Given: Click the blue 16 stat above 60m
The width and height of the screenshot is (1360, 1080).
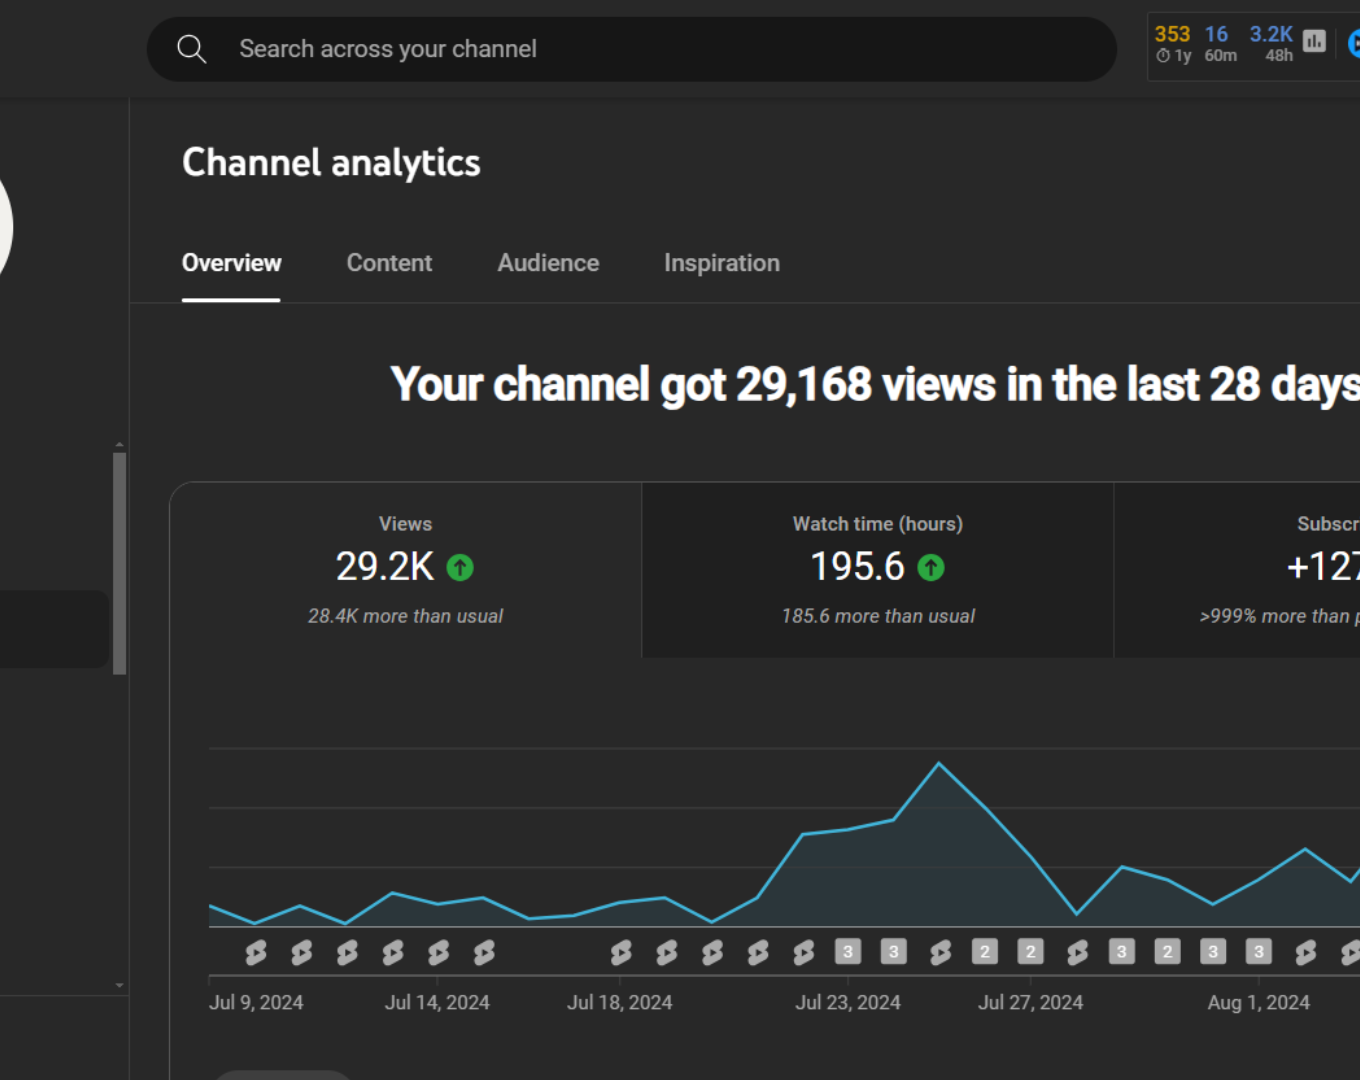Looking at the screenshot, I should 1216,34.
